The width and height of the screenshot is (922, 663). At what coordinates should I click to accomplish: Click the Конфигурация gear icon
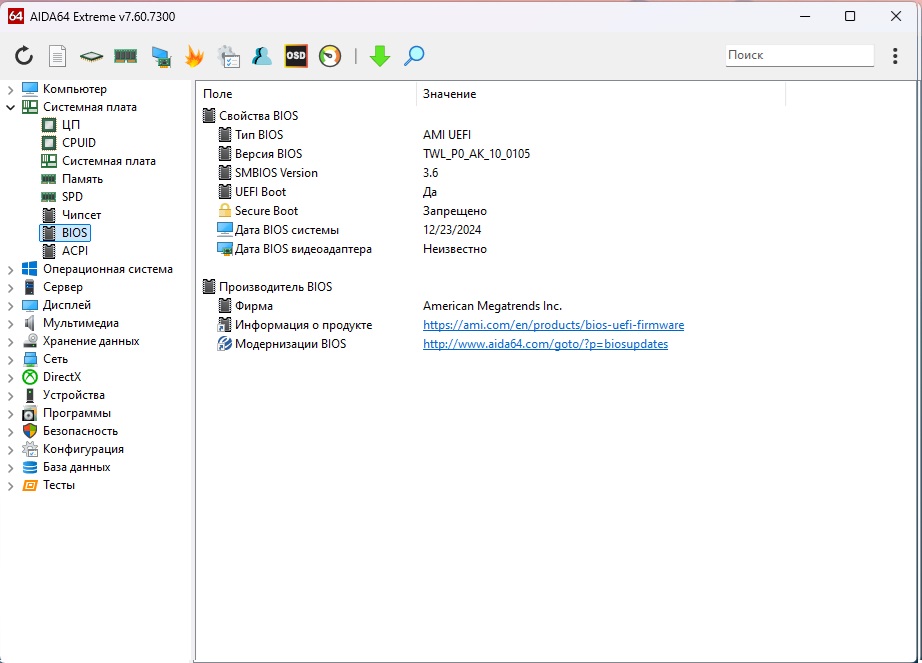click(x=29, y=449)
